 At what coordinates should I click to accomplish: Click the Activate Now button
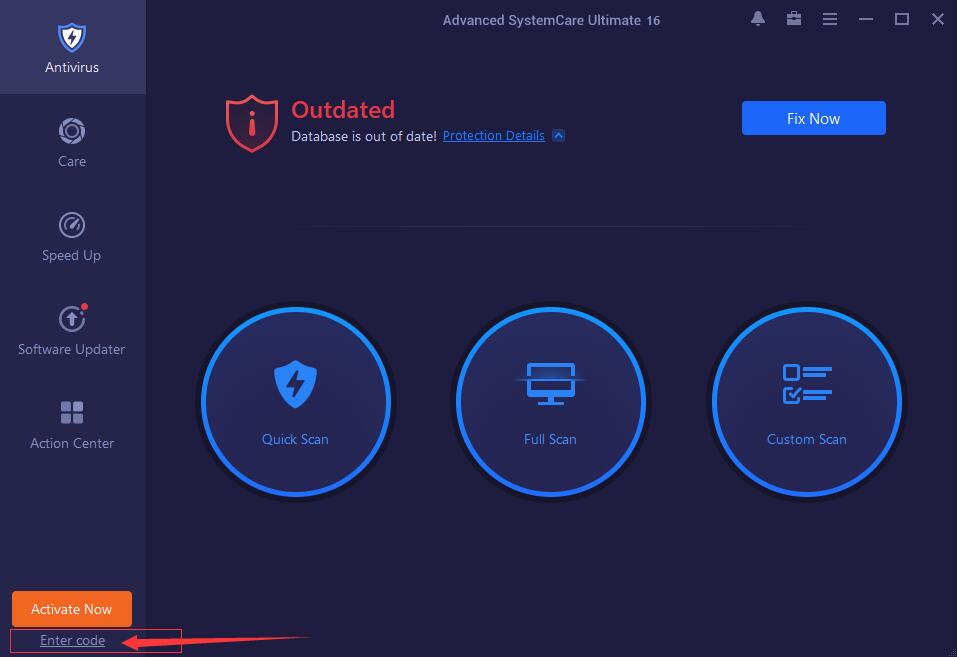click(72, 609)
